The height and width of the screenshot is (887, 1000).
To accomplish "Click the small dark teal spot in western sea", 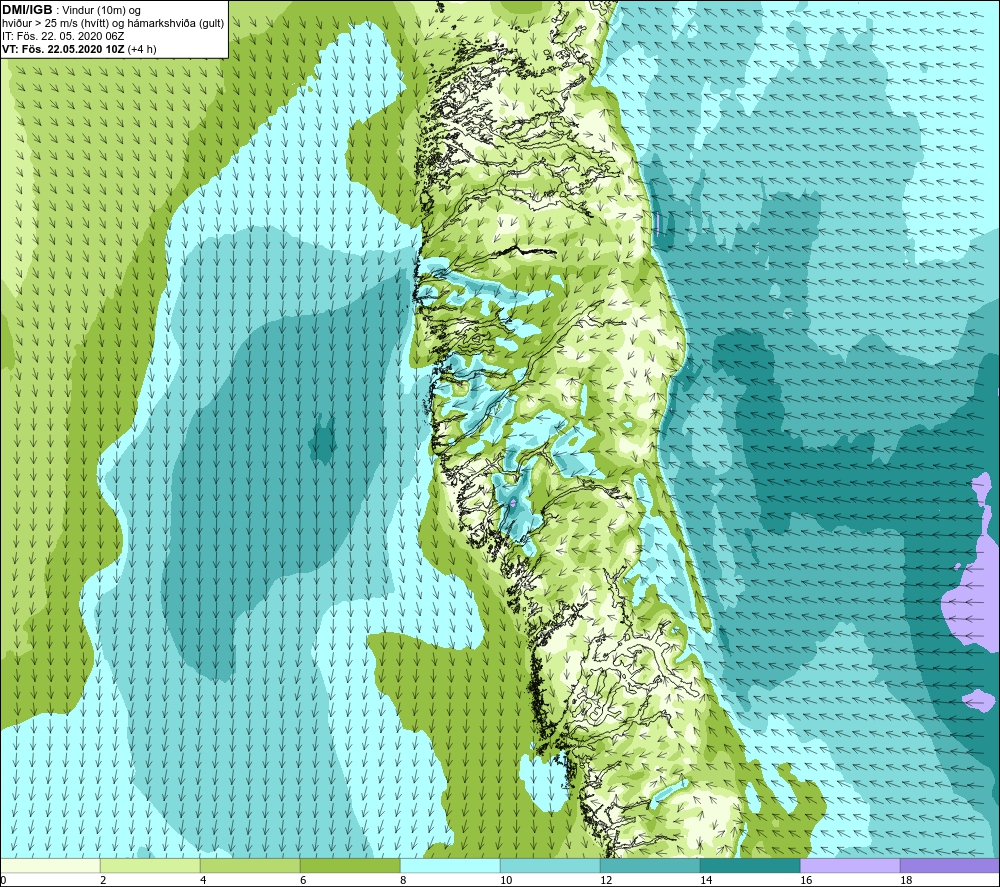I will 321,439.
